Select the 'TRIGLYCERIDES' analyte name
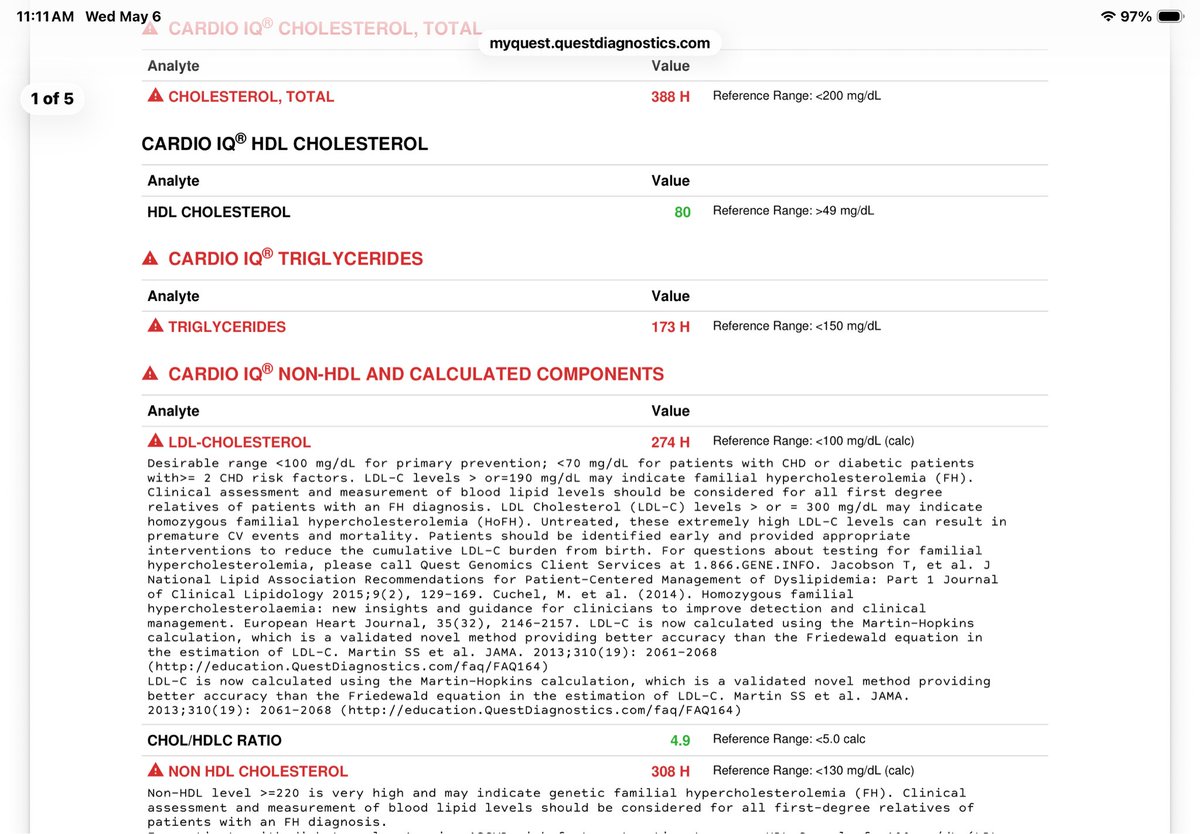The width and height of the screenshot is (1200, 834). pyautogui.click(x=227, y=327)
